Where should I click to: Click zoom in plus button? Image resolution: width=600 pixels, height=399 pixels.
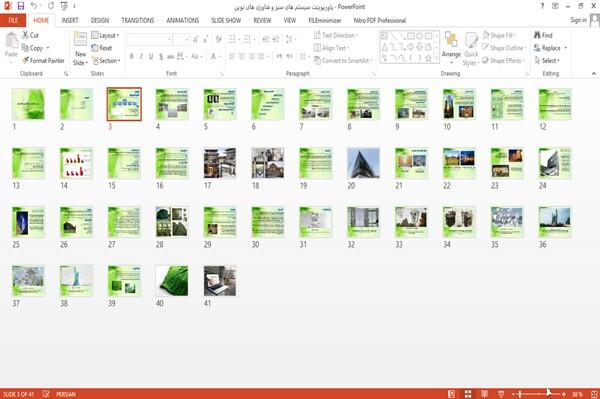click(564, 394)
